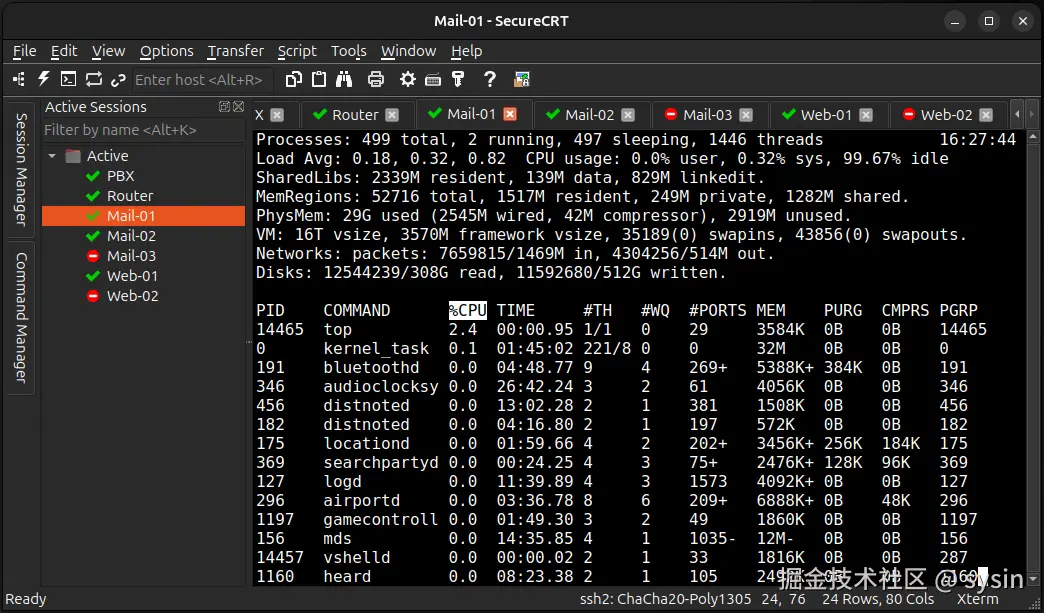Image resolution: width=1044 pixels, height=613 pixels.
Task: Reconnect the session via the loop arrows icon
Action: 94,80
